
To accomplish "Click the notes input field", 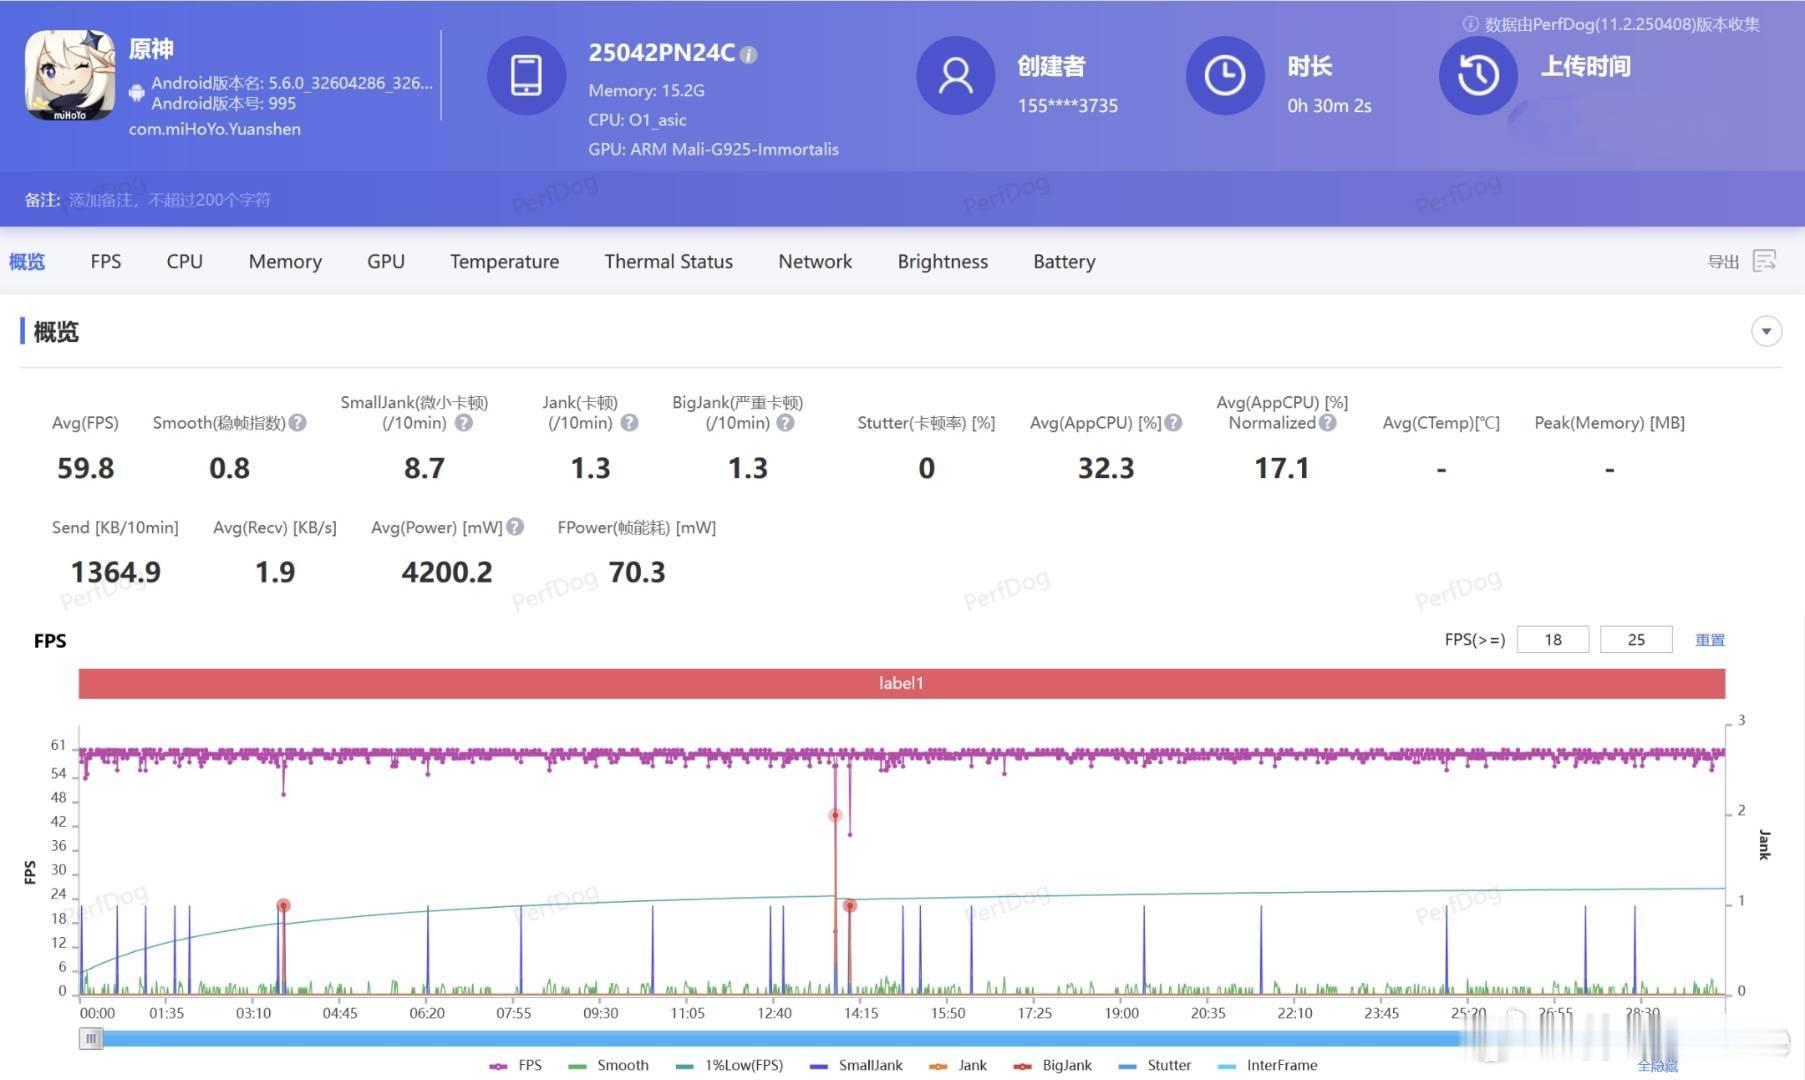I will 170,200.
